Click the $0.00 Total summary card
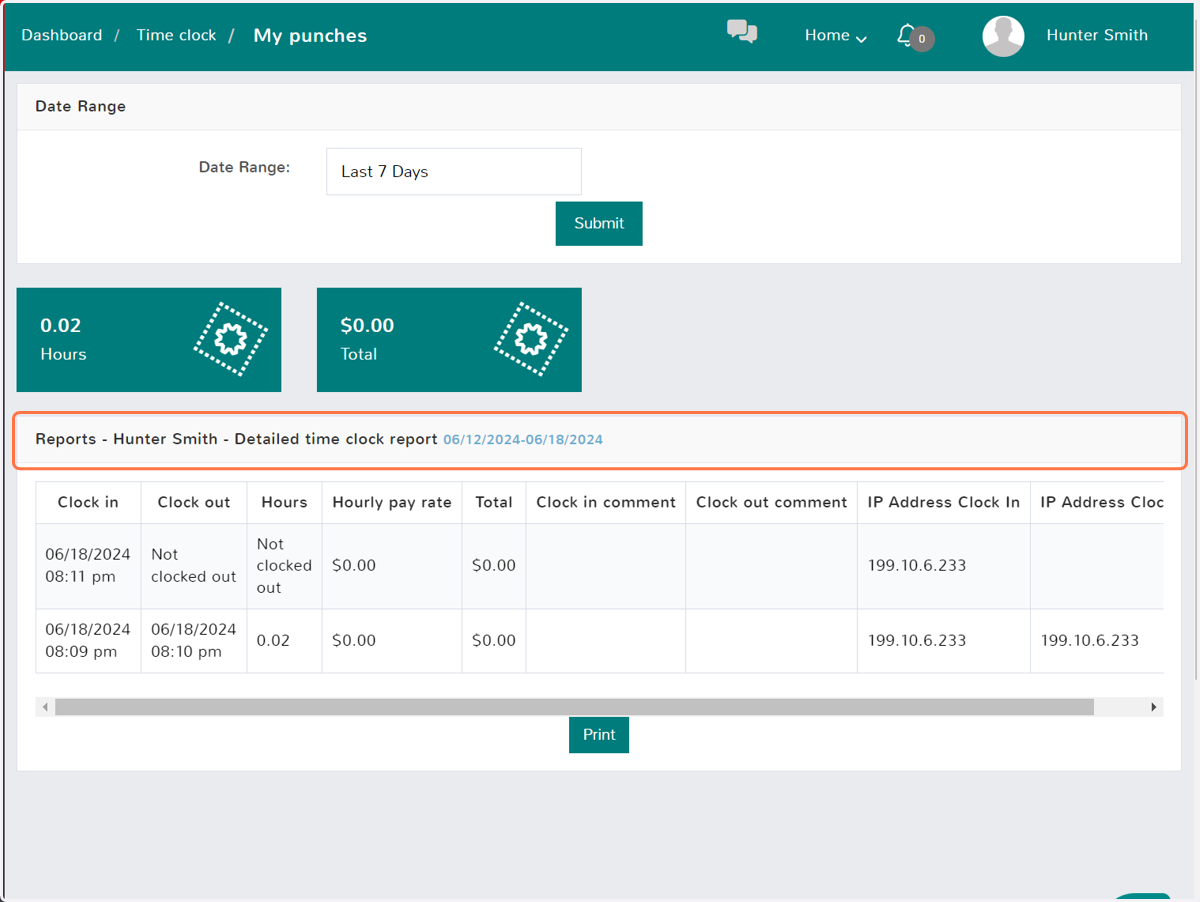The image size is (1200, 902). pyautogui.click(x=449, y=340)
